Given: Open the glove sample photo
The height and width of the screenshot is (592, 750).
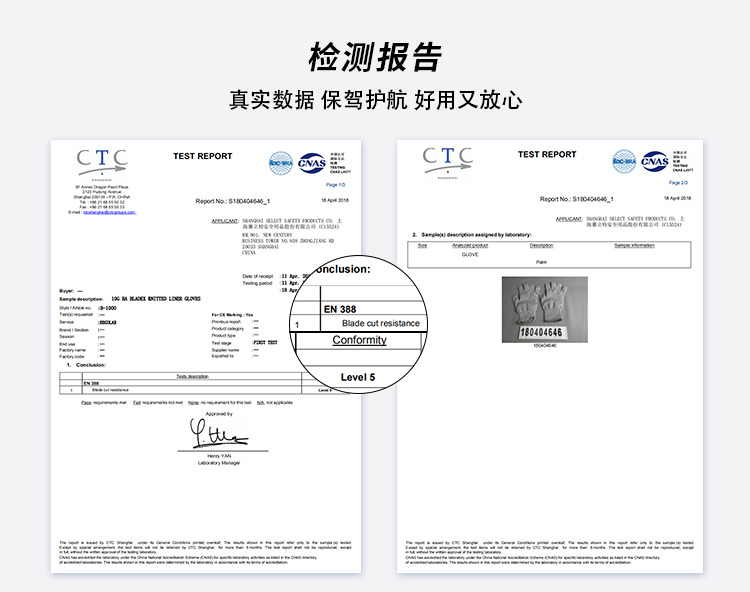Looking at the screenshot, I should click(545, 309).
